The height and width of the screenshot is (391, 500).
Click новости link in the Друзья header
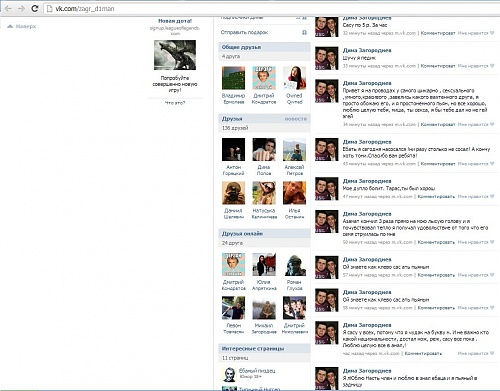tap(295, 119)
